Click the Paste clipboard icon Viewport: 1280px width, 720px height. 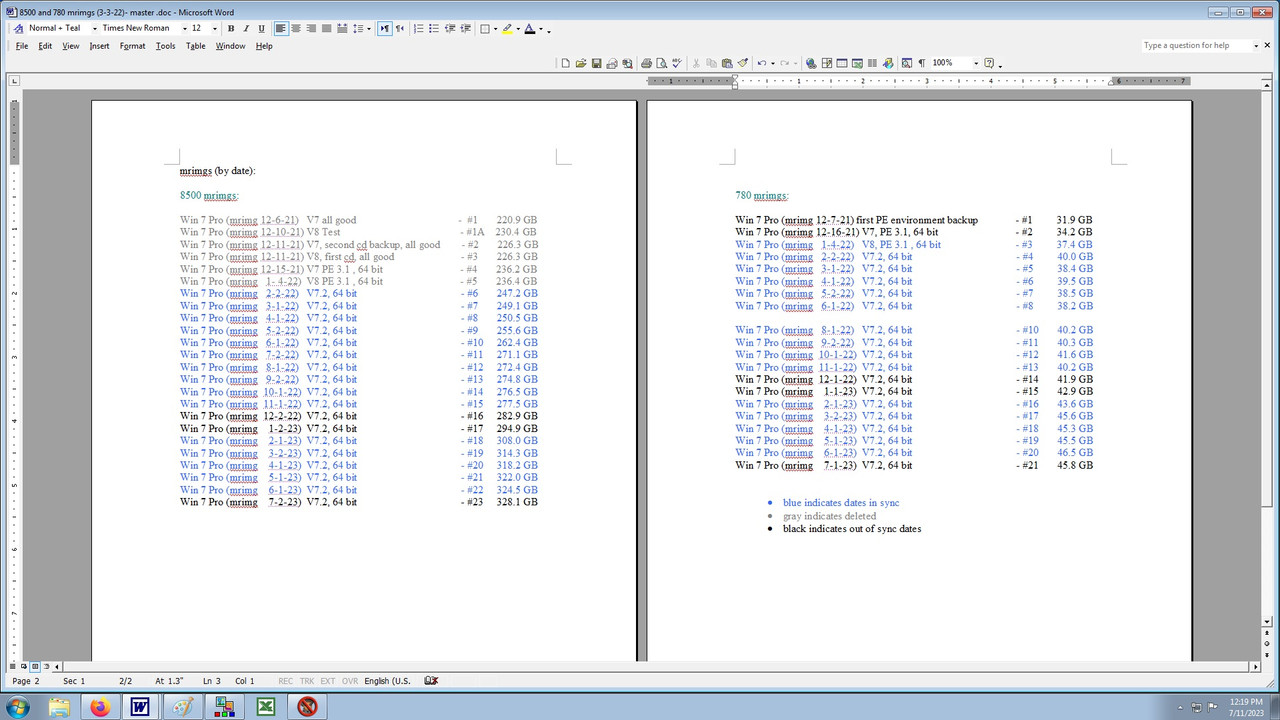point(727,63)
